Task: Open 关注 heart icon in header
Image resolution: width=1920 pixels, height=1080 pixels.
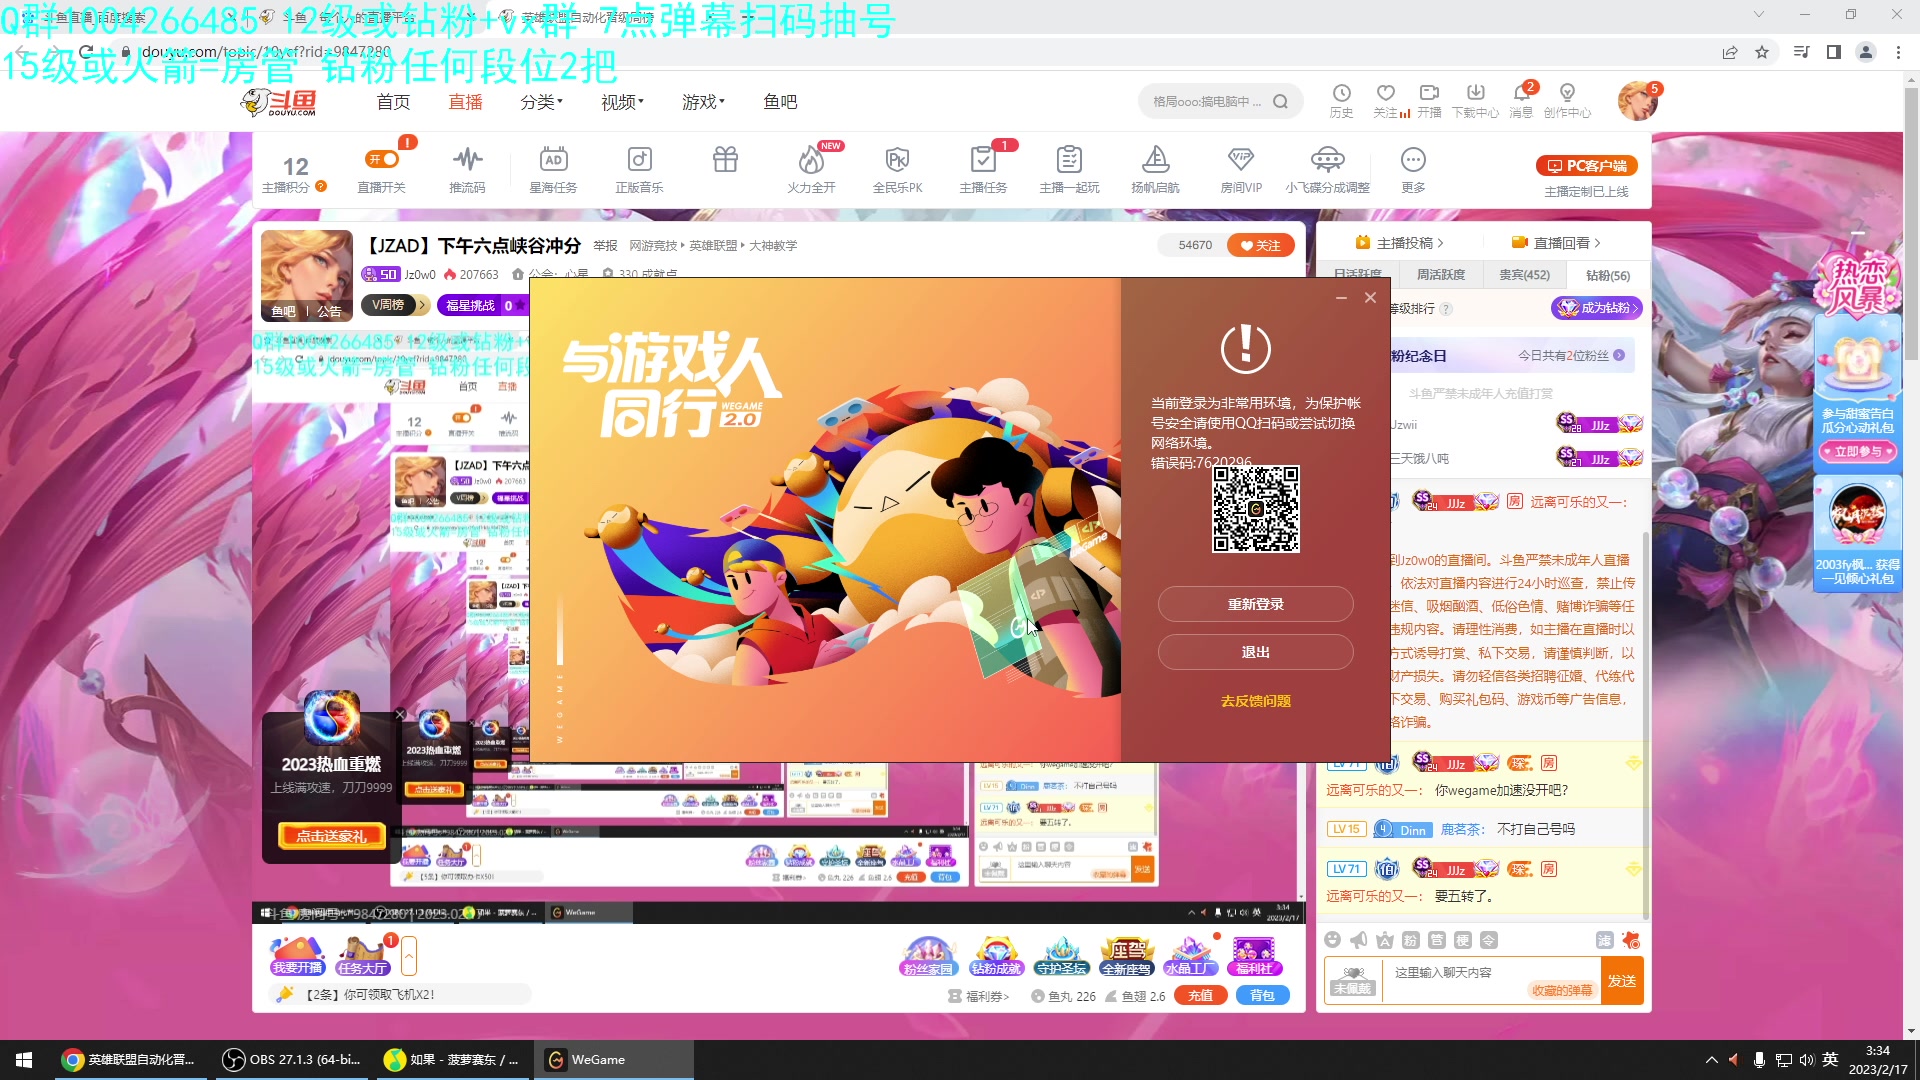Action: [x=1385, y=93]
